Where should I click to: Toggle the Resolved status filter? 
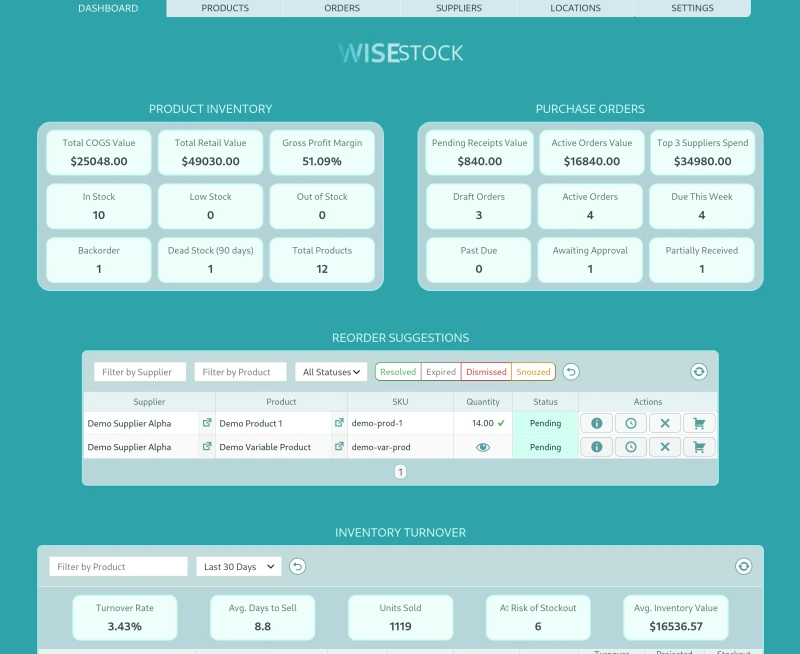[398, 372]
